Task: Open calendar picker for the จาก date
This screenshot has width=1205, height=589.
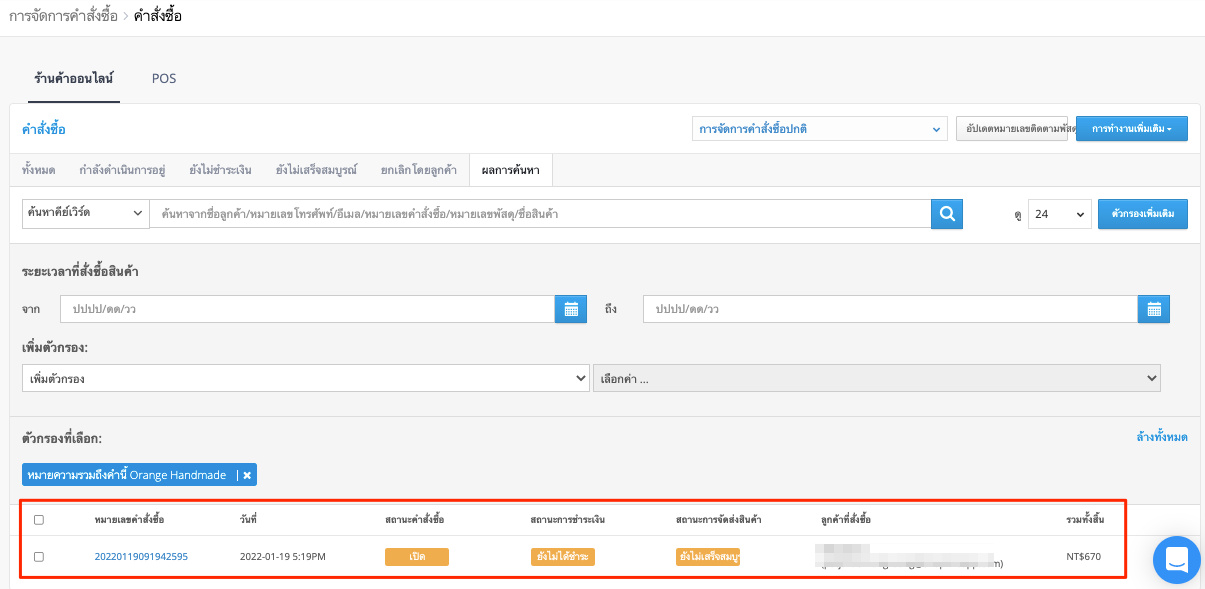Action: click(570, 309)
